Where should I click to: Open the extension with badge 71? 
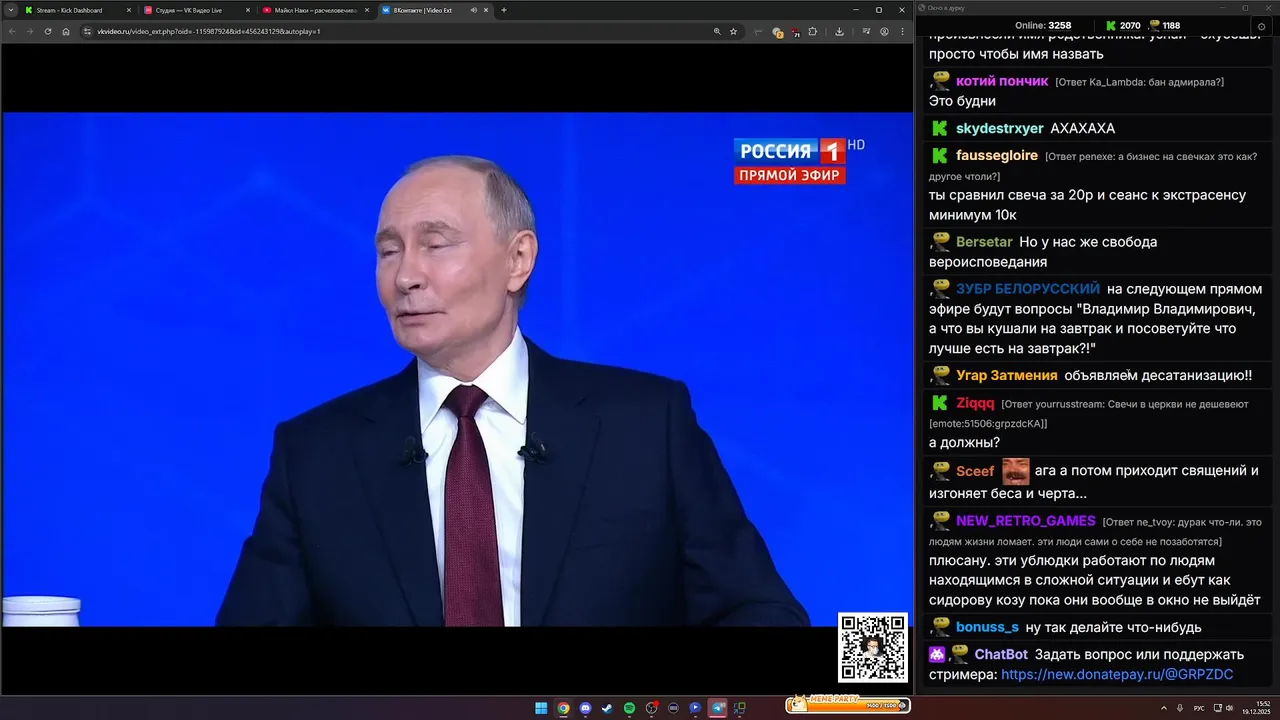(x=795, y=32)
